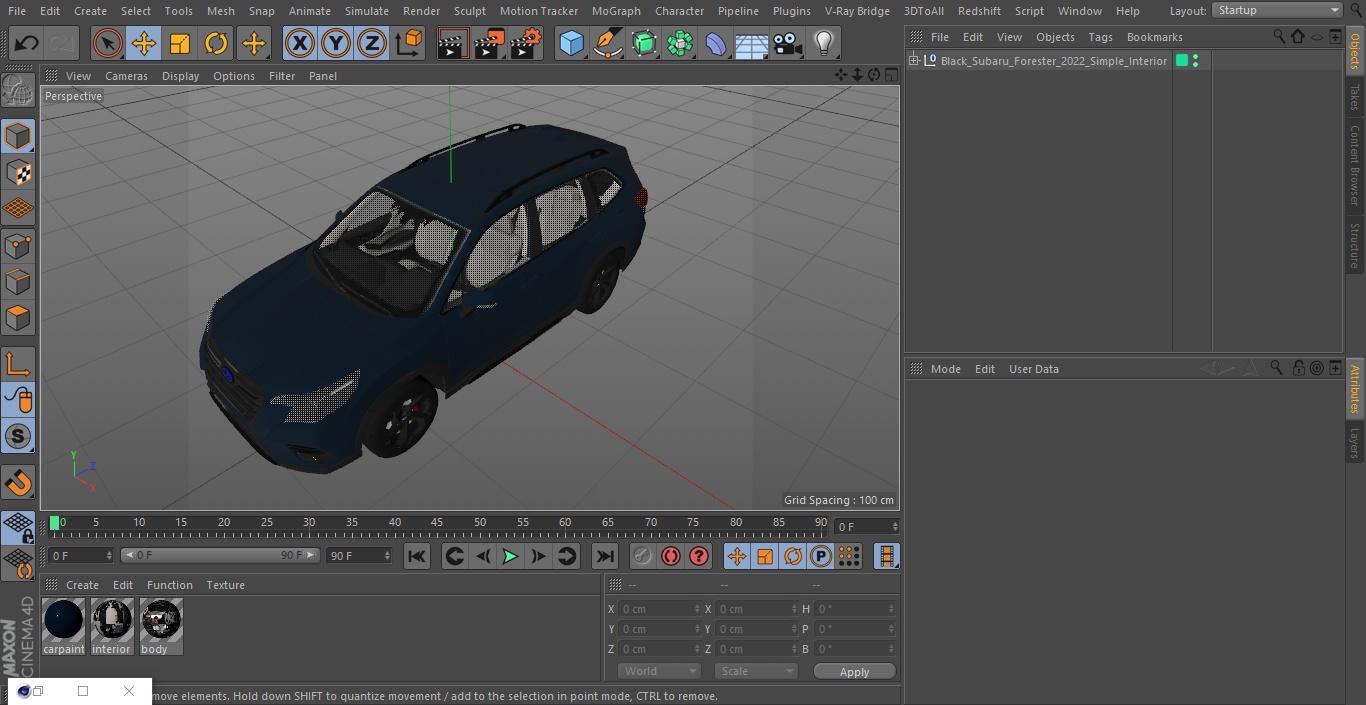
Task: Select the body material thumbnail
Action: coord(161,627)
